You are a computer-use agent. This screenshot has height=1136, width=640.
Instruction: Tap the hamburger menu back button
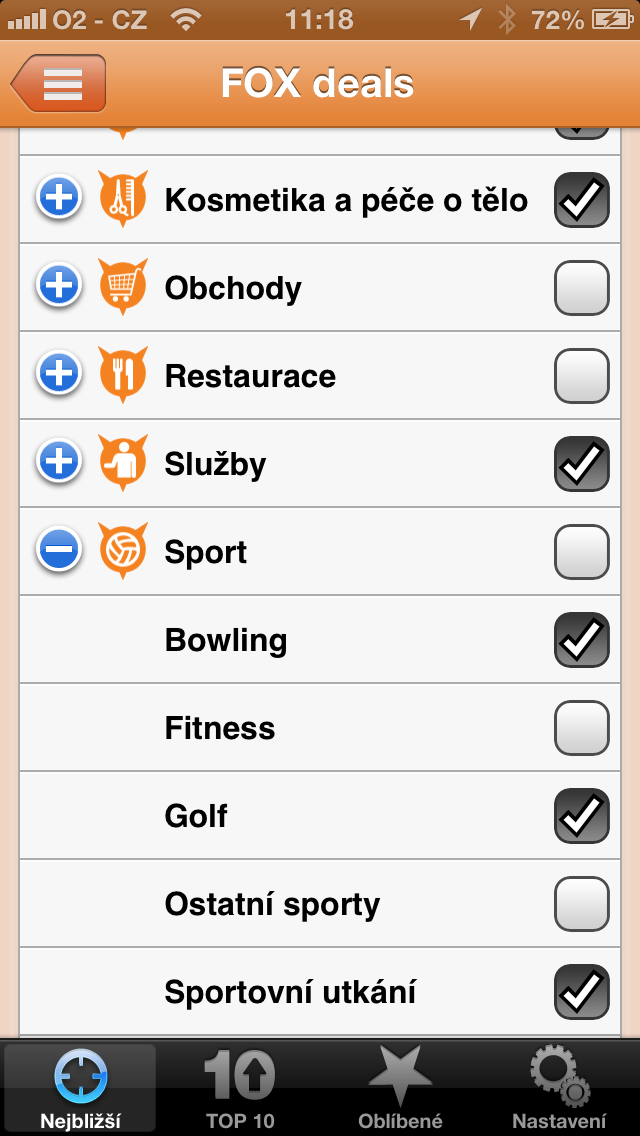coord(60,84)
